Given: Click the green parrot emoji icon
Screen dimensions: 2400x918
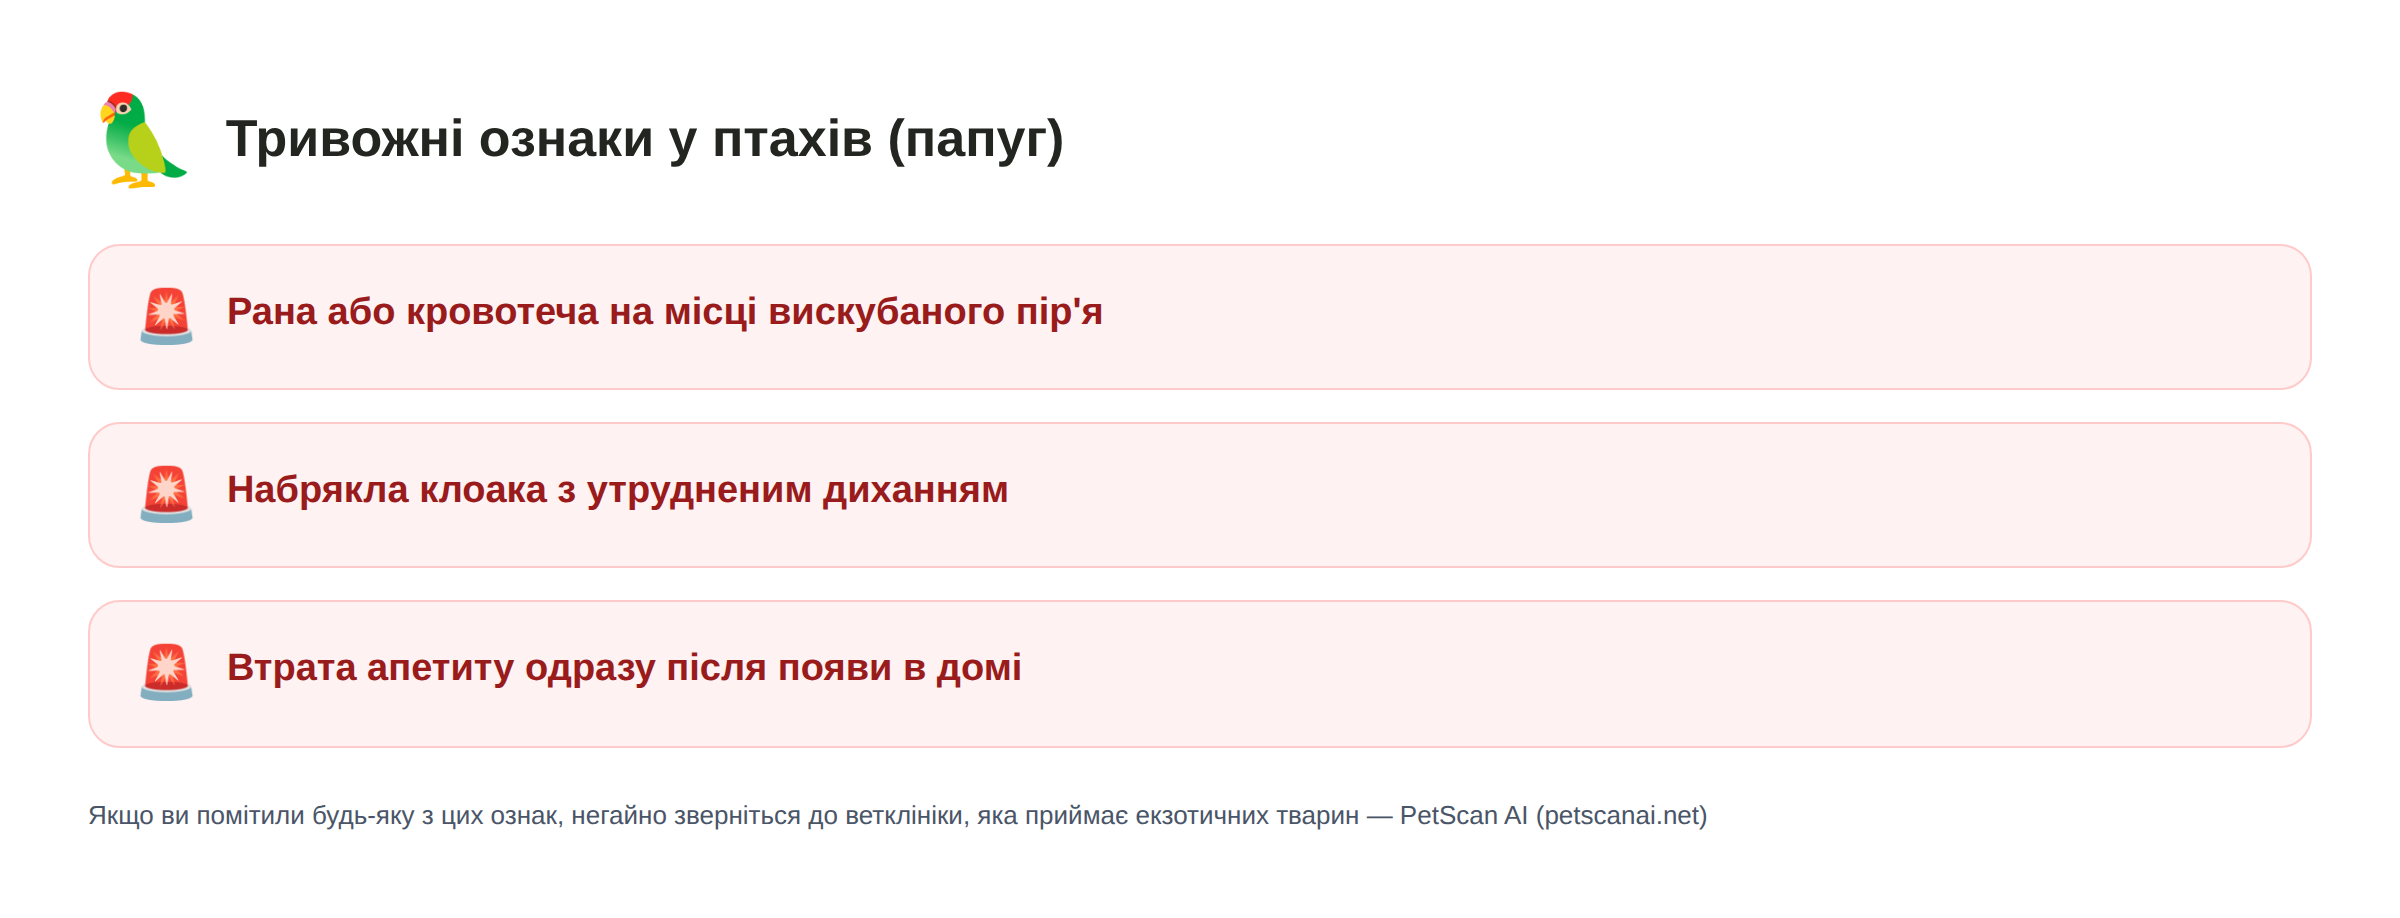Looking at the screenshot, I should (x=143, y=139).
